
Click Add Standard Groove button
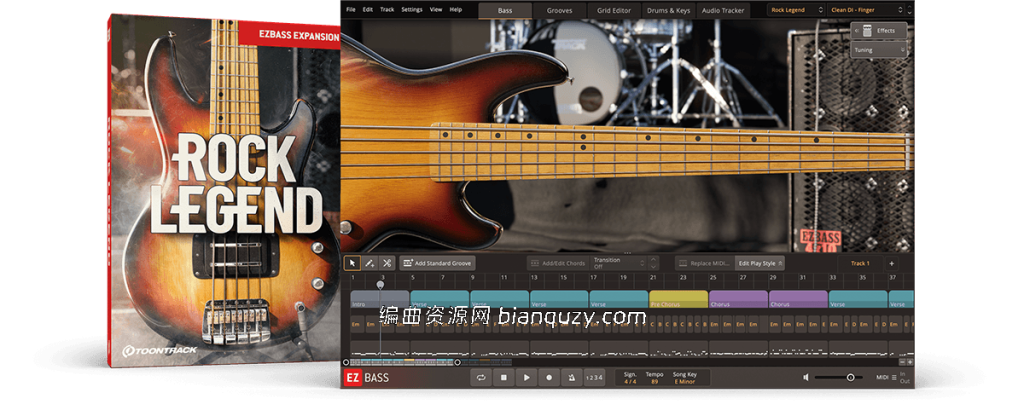tap(438, 263)
